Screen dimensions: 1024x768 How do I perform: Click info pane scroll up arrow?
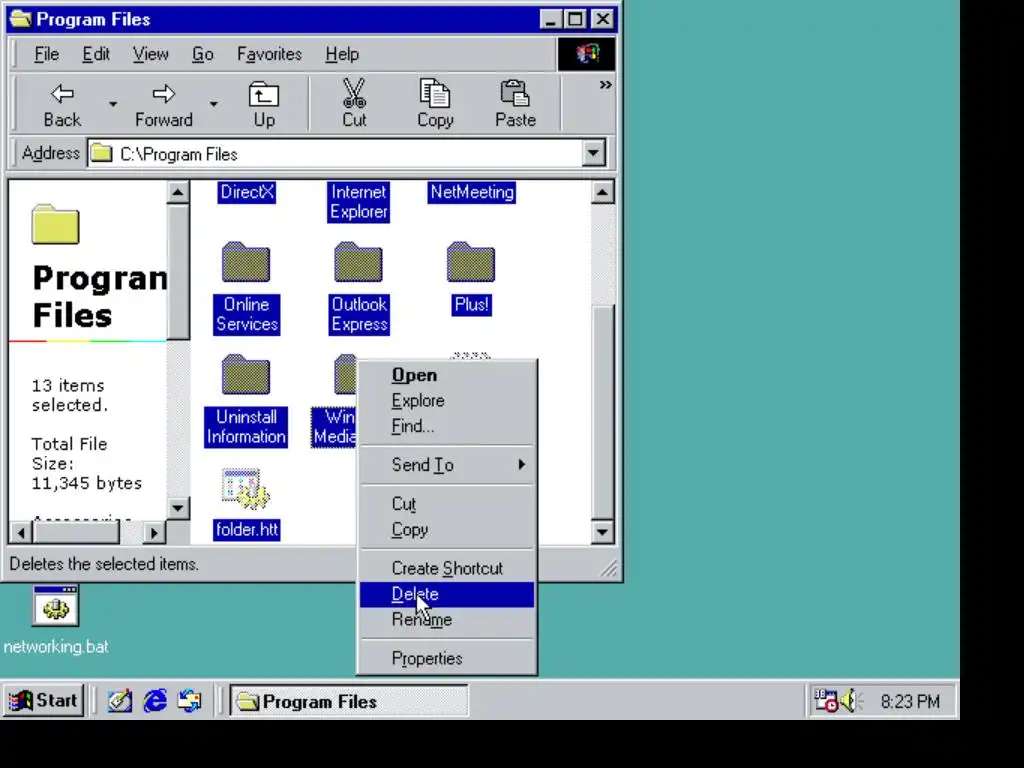tap(178, 193)
